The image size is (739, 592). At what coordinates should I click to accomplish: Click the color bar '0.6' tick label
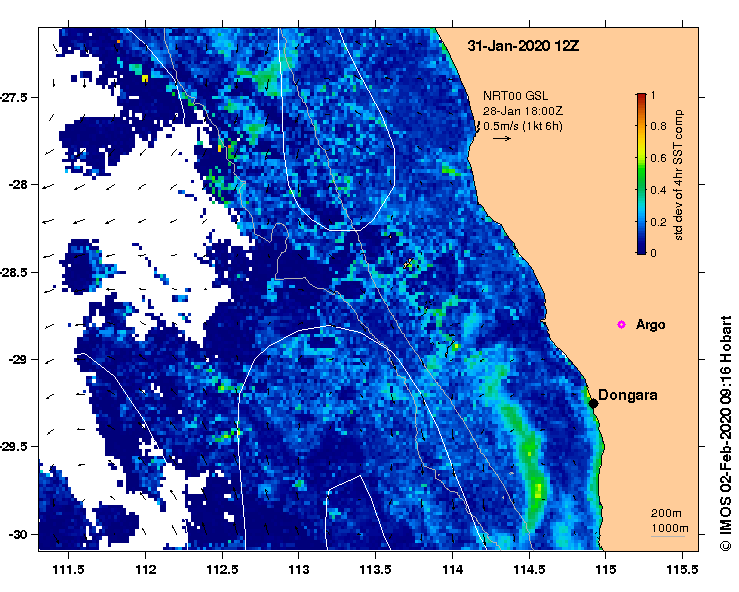[658, 158]
